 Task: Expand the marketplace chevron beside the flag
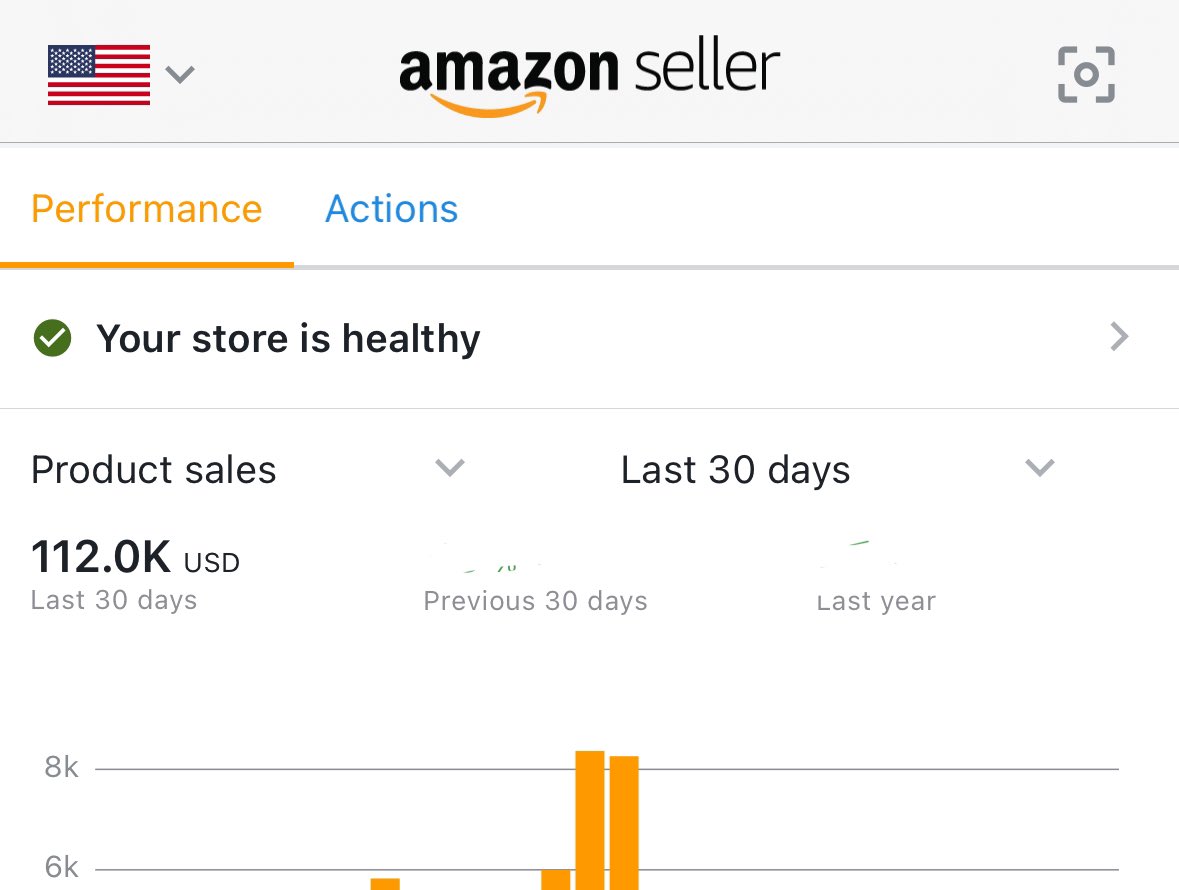tap(180, 74)
